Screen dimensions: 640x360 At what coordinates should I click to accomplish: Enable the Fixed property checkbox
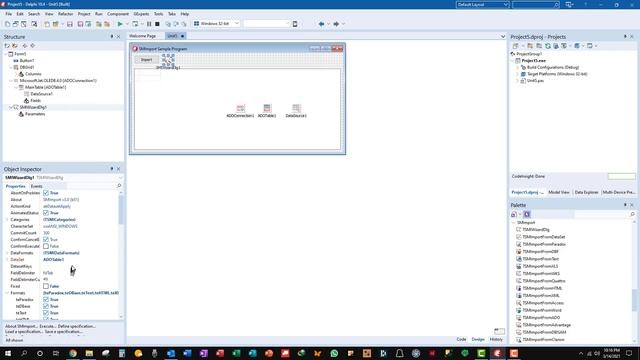46,286
